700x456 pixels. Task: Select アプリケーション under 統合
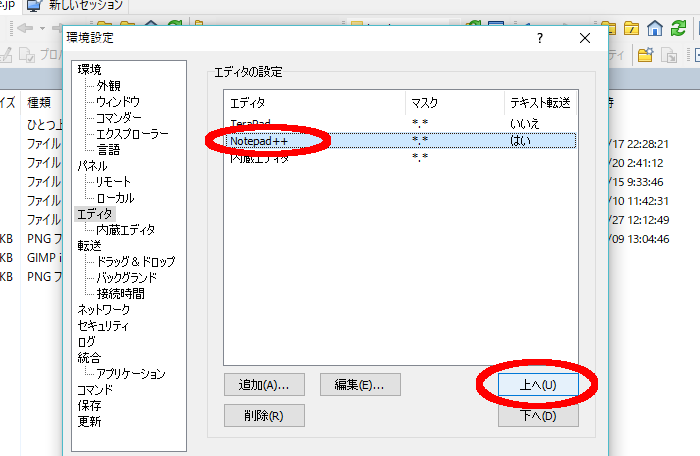pos(131,374)
